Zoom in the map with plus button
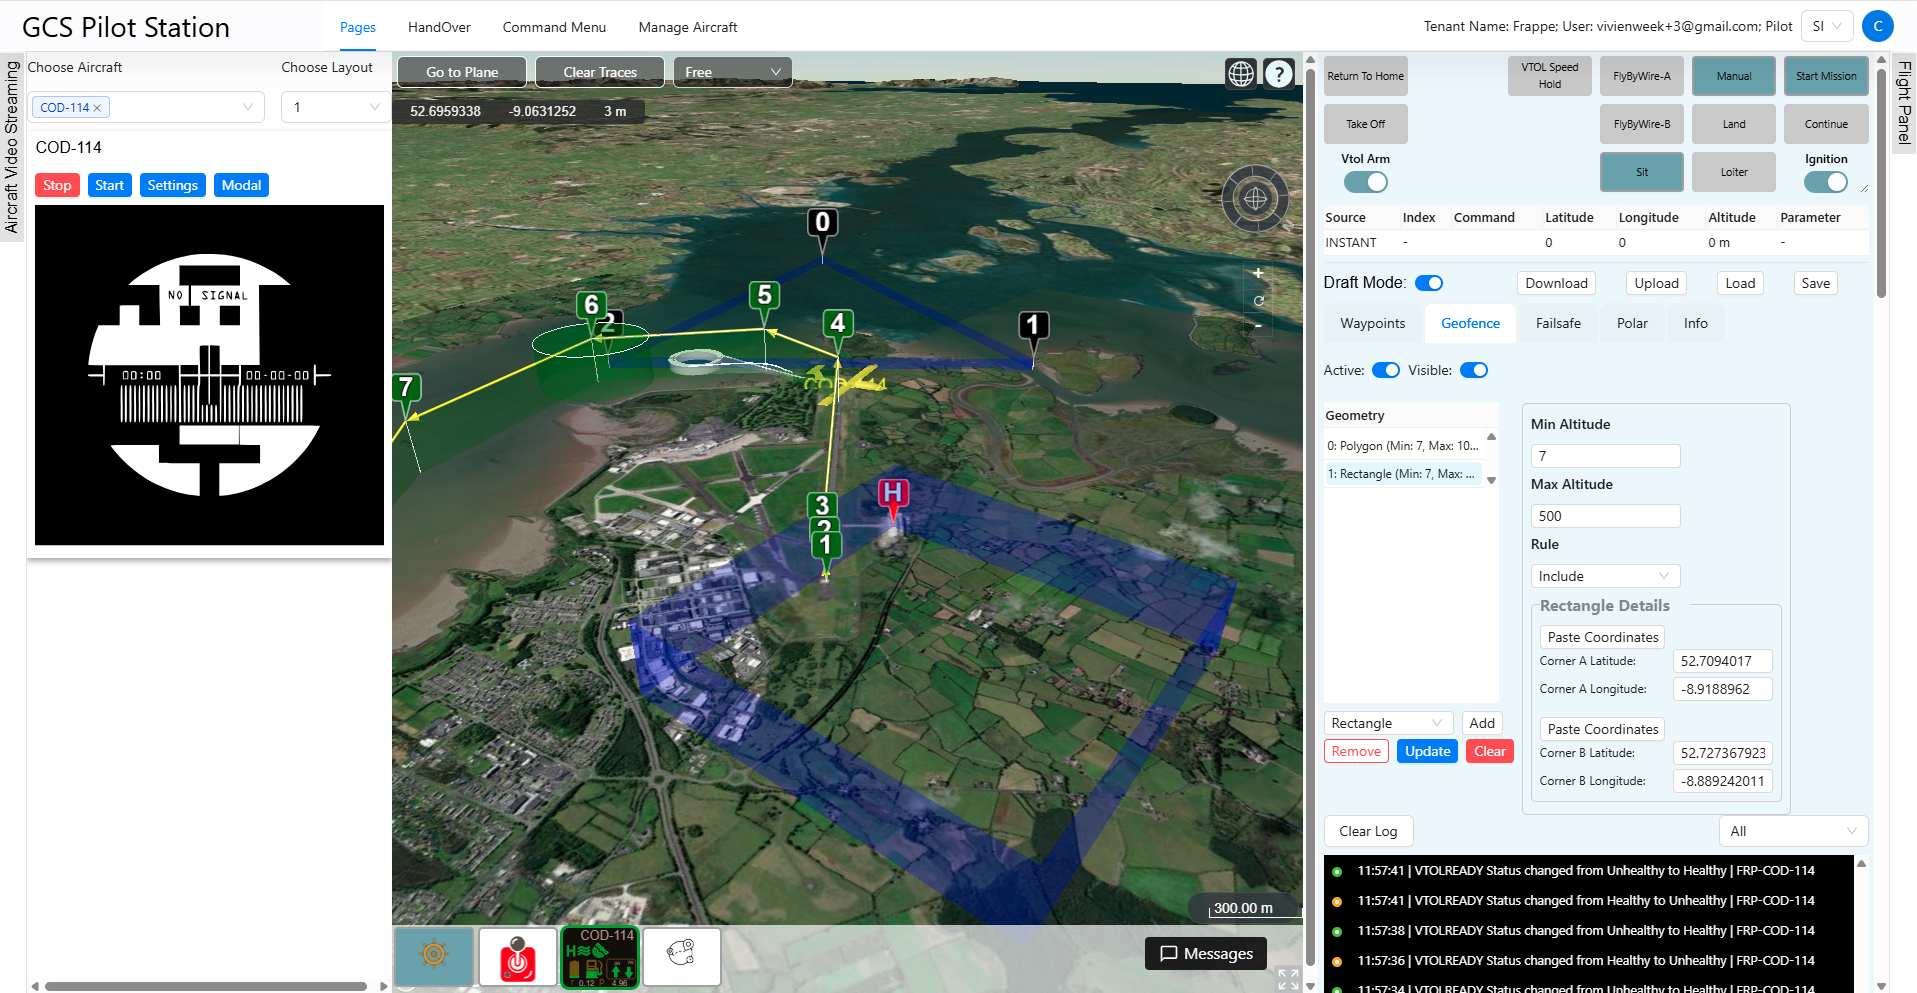The height and width of the screenshot is (993, 1917). [1258, 273]
